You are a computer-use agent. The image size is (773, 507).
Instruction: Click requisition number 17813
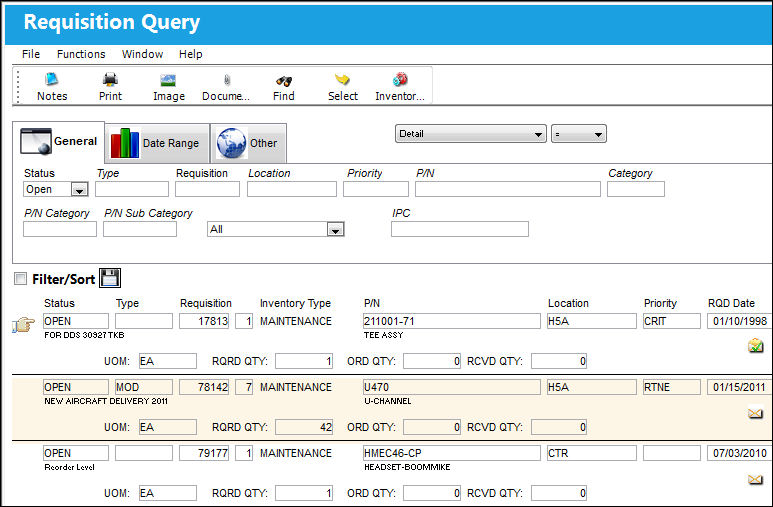[204, 321]
